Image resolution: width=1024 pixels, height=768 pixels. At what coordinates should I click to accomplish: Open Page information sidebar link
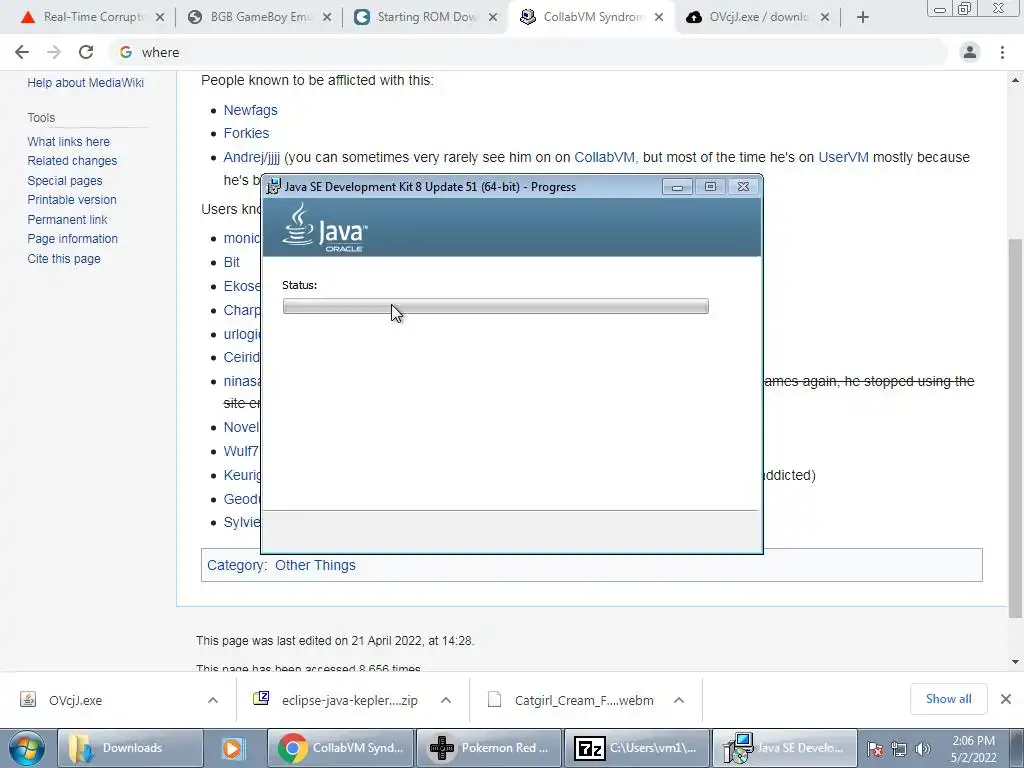click(72, 239)
